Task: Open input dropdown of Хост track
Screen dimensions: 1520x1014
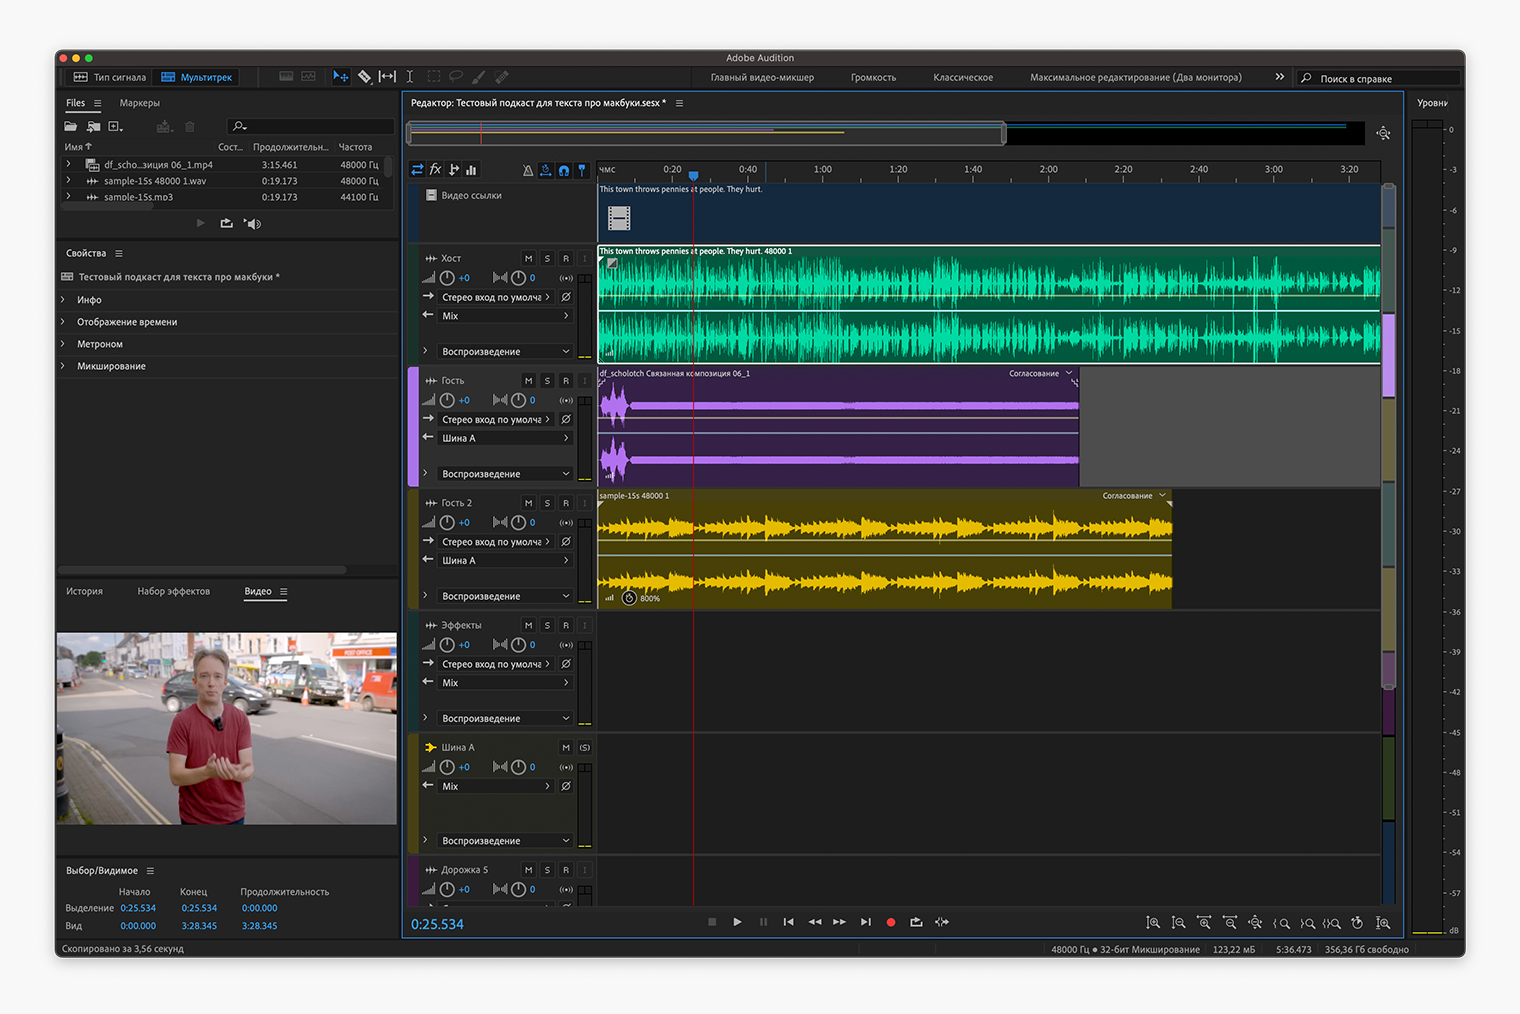Action: (x=497, y=297)
